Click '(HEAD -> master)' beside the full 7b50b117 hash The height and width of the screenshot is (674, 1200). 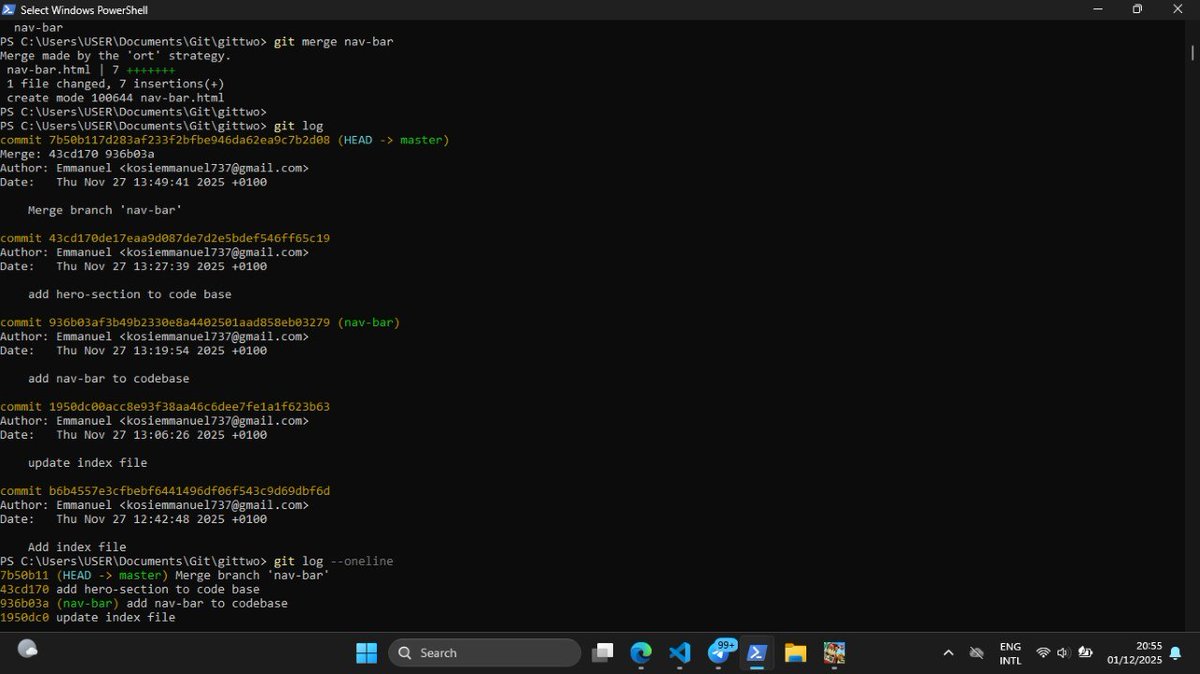click(x=393, y=140)
